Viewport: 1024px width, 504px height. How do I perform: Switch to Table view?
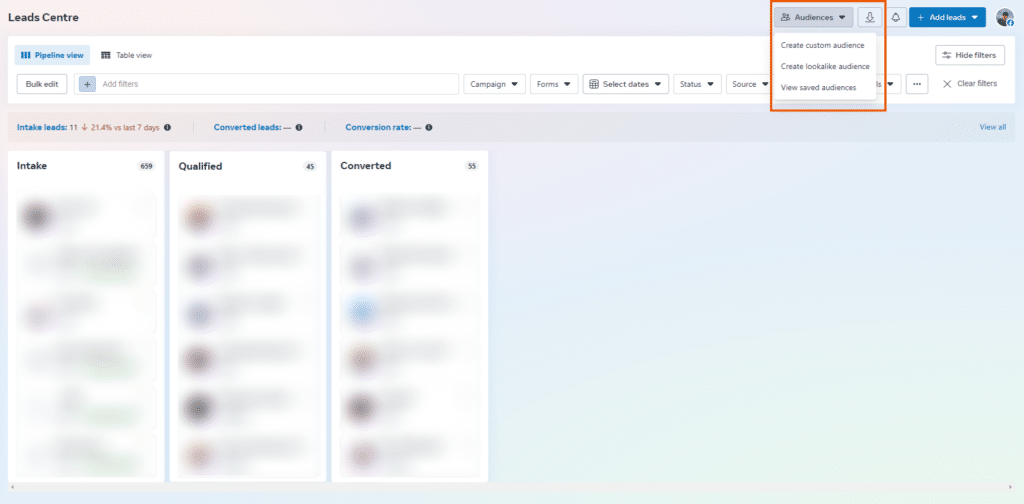(127, 55)
